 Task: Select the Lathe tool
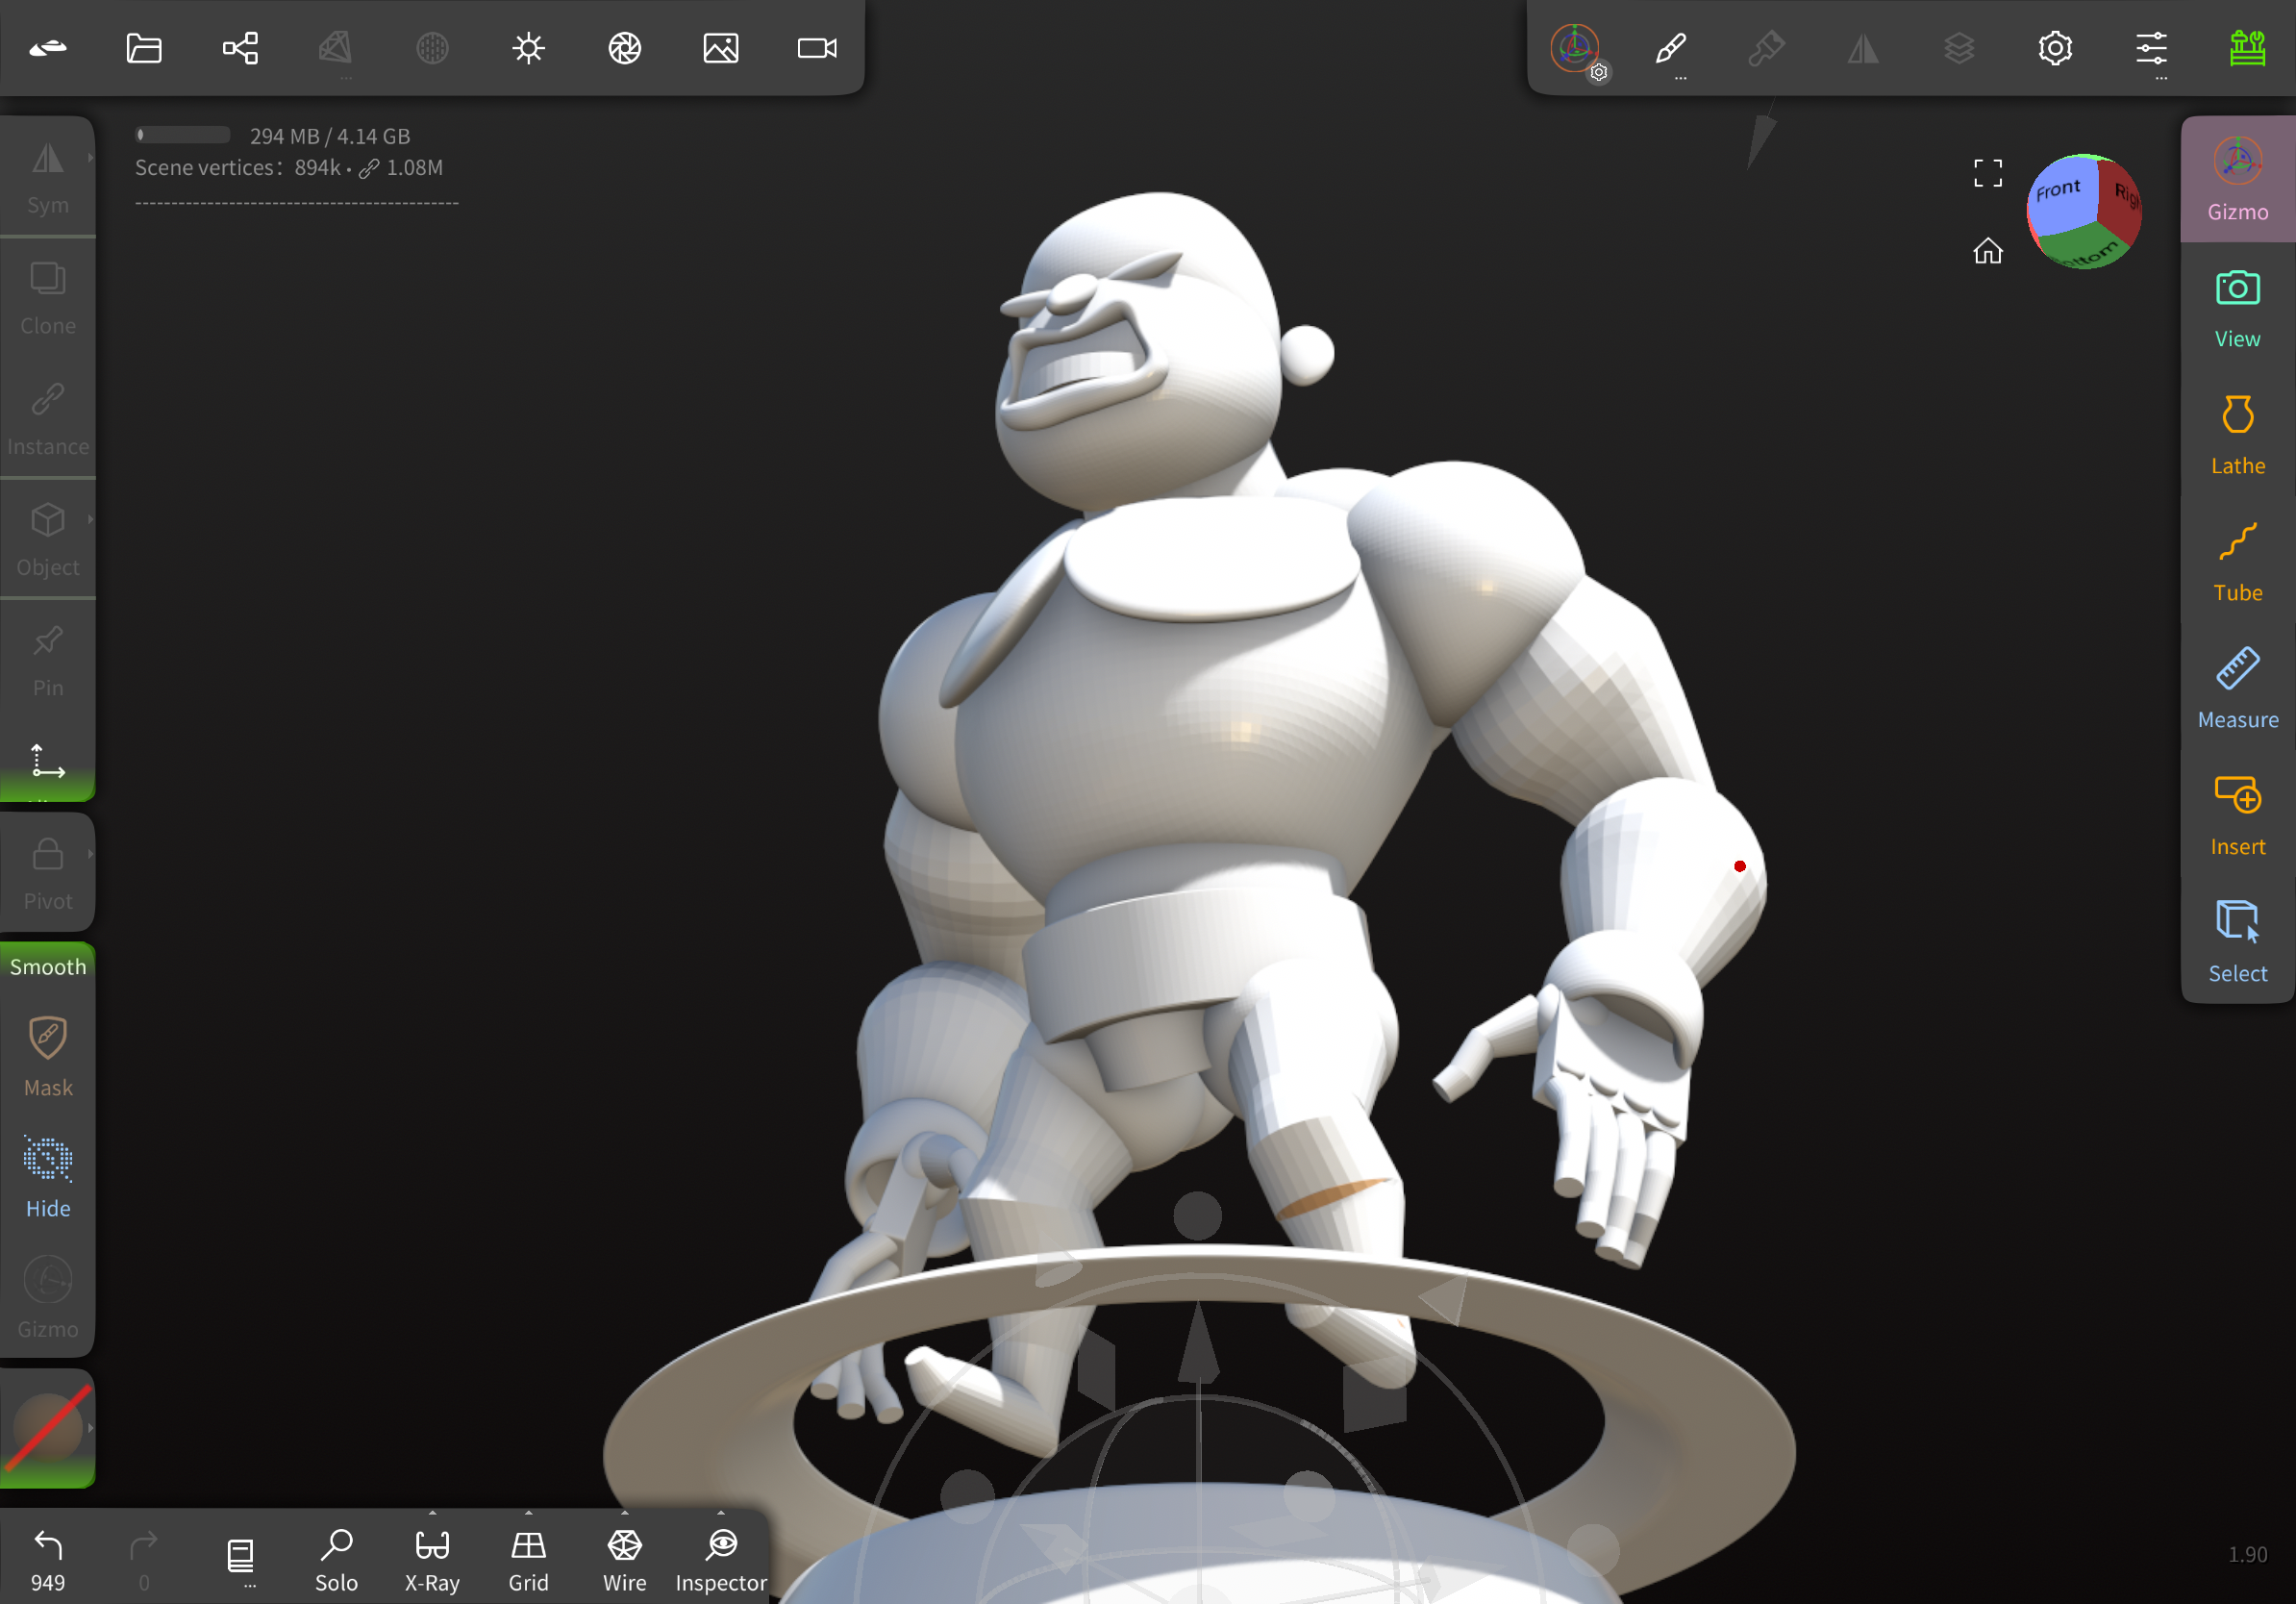[2237, 435]
